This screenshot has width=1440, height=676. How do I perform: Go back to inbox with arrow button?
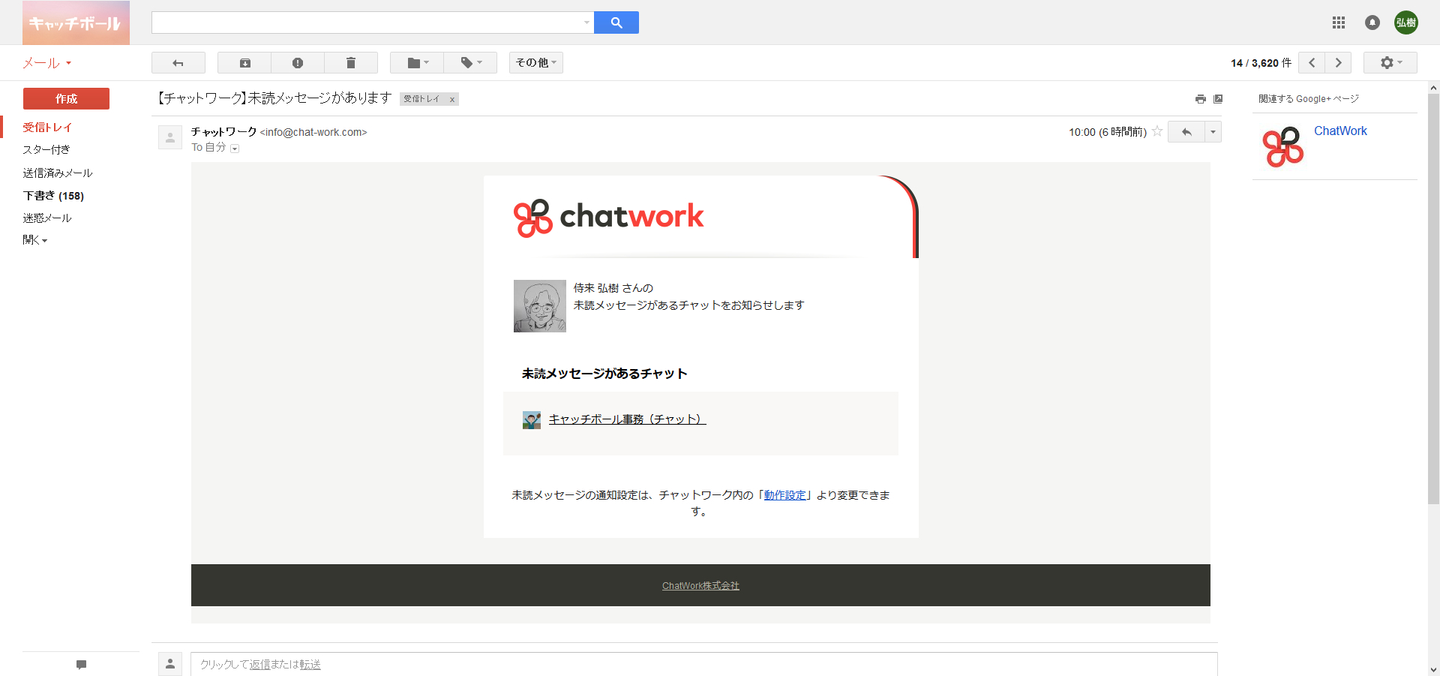pos(178,63)
